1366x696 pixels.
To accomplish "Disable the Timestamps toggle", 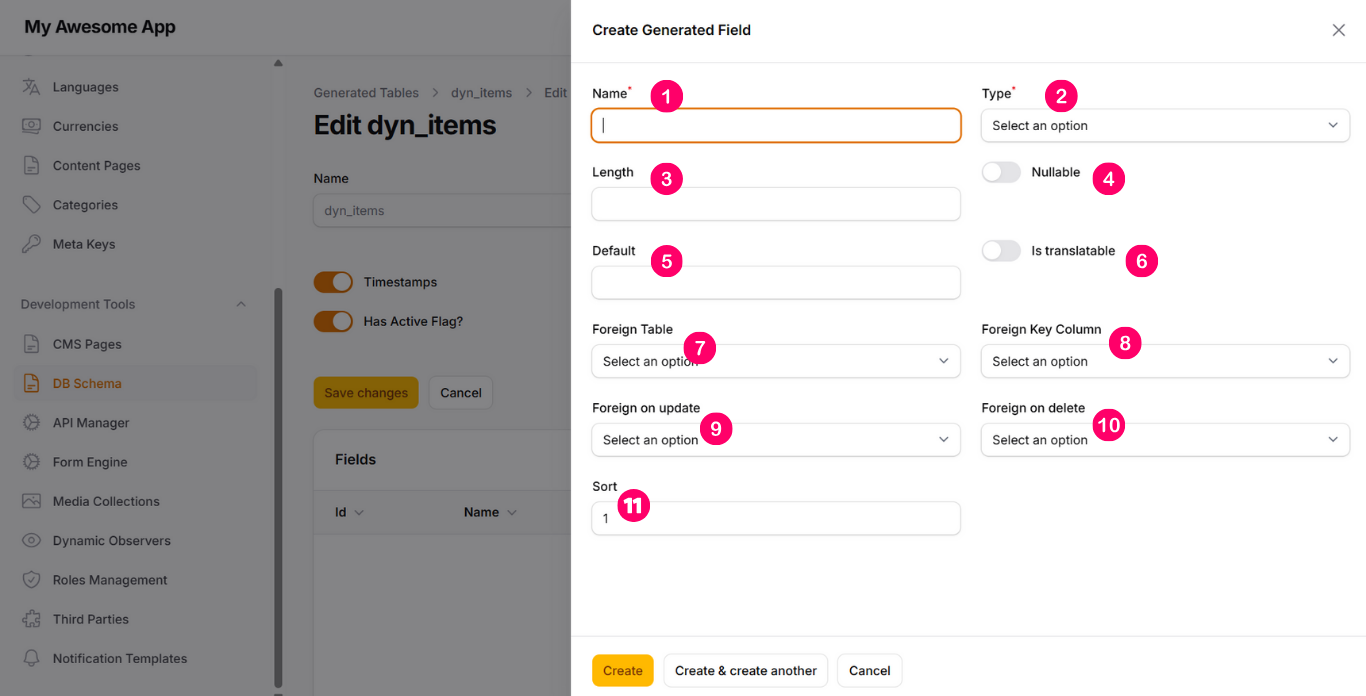I will click(x=333, y=282).
